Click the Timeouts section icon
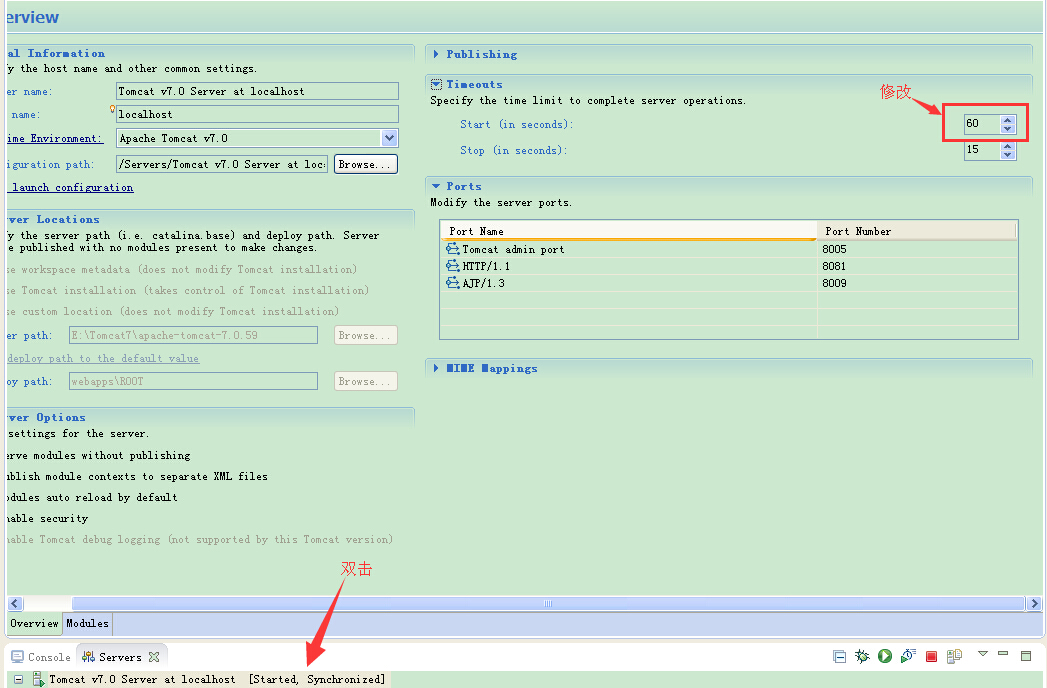The width and height of the screenshot is (1047, 688). [436, 84]
